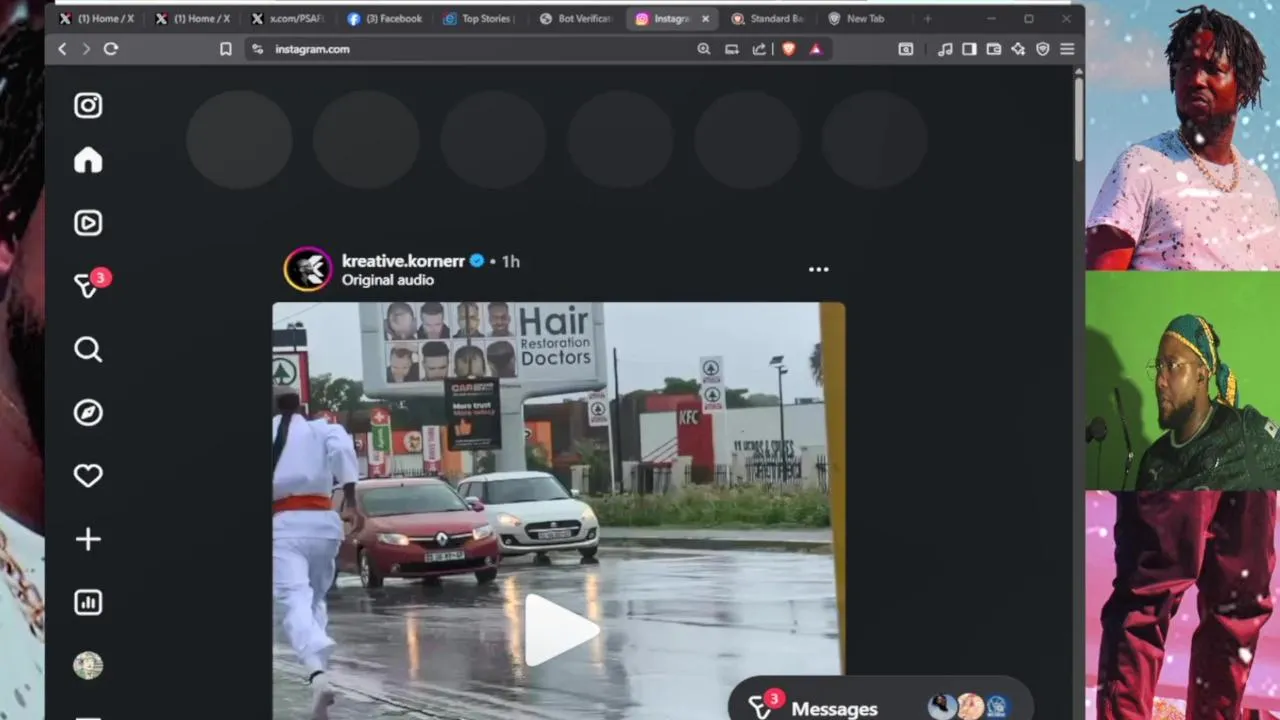Click the verified badge beside kreative.kornerr
1280x720 pixels.
pos(477,261)
